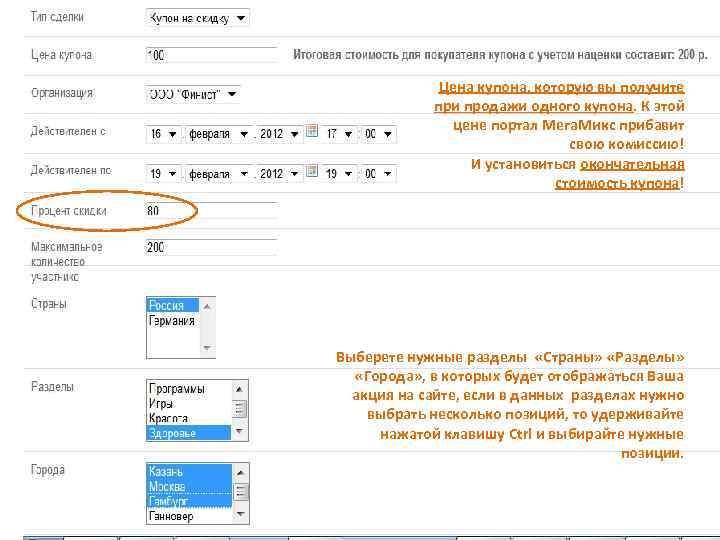This screenshot has width=720, height=540.
Task: Open calendar icon in 'Действителен с' row
Action: 312,130
